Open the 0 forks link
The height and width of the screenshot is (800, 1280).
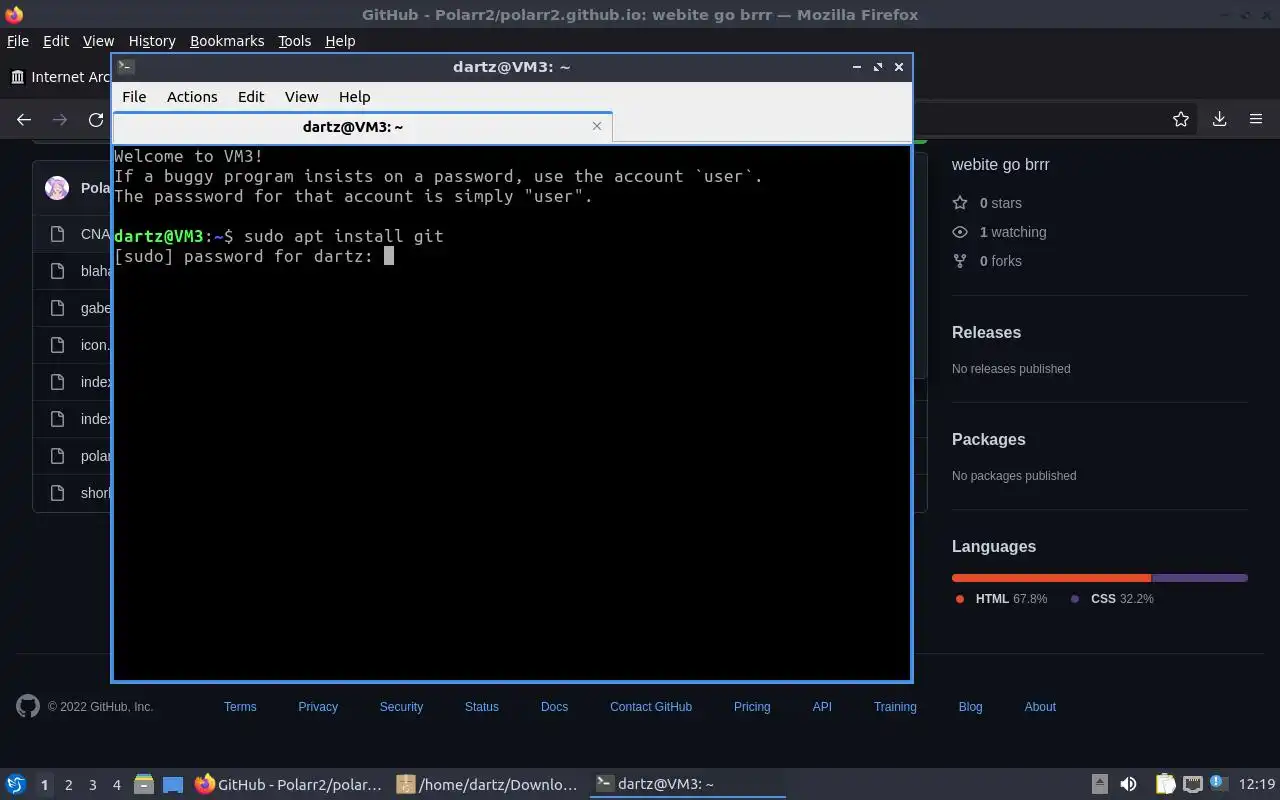988,261
